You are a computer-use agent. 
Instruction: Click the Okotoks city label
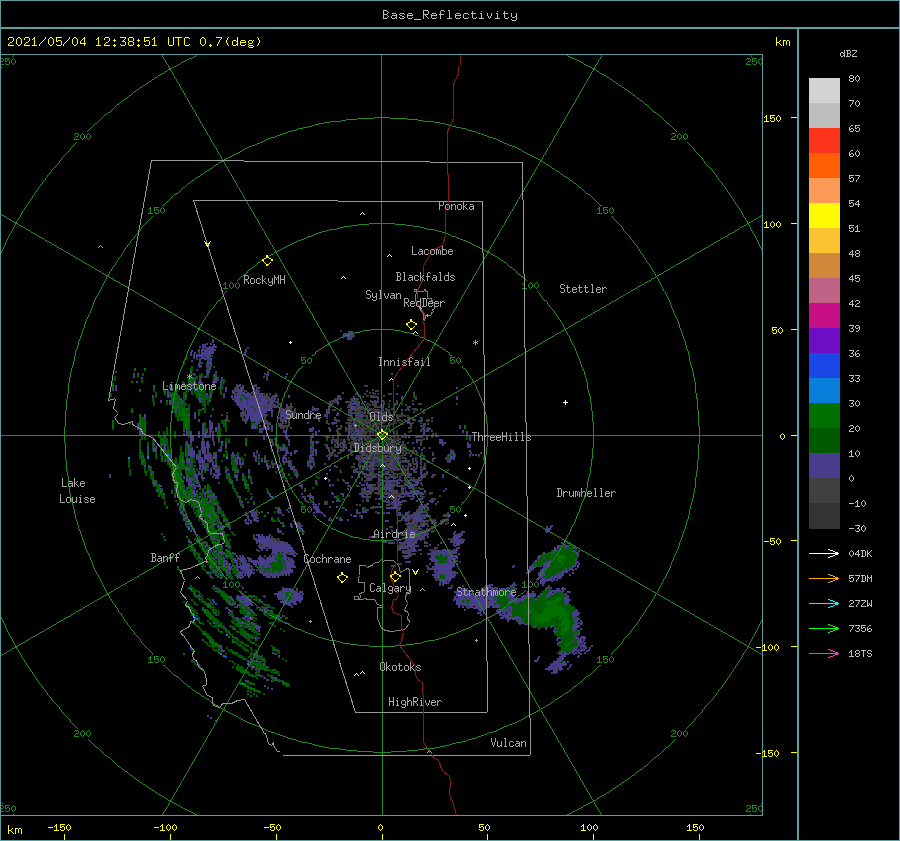[400, 667]
